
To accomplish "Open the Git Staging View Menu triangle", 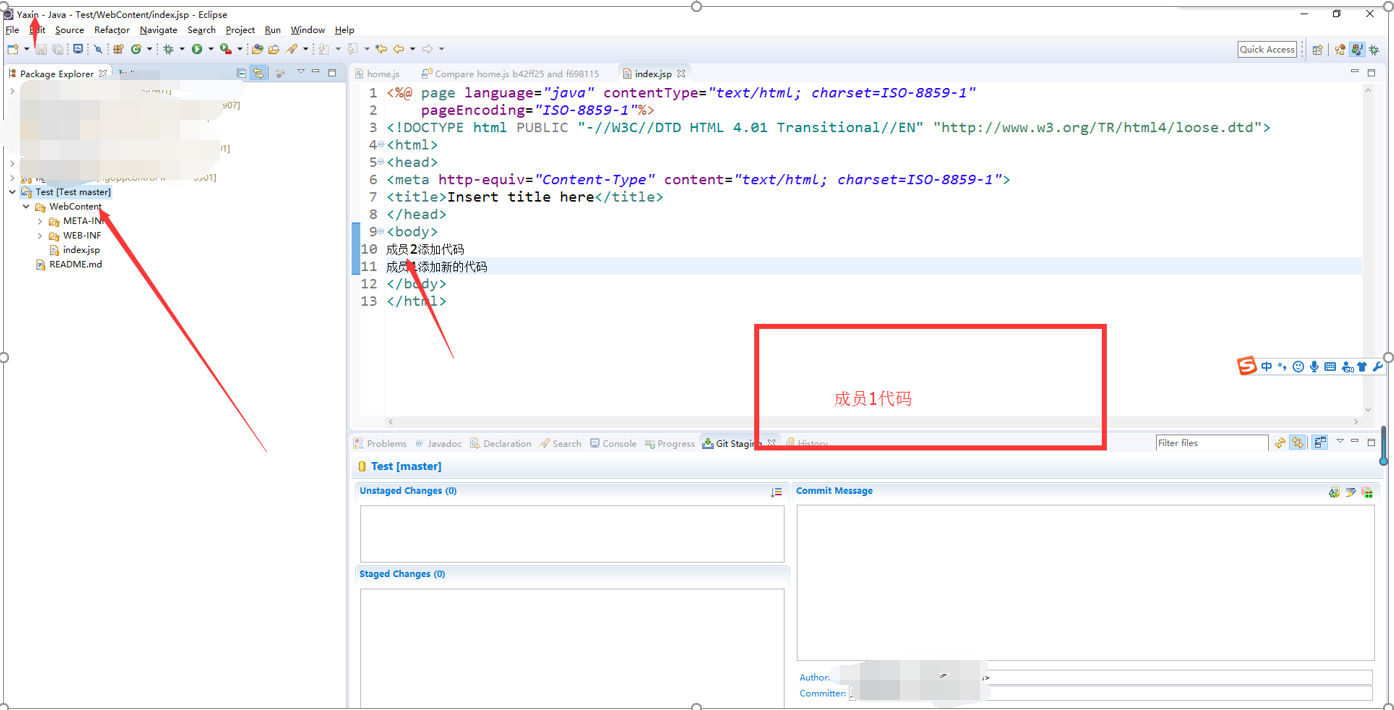I will [x=1340, y=441].
